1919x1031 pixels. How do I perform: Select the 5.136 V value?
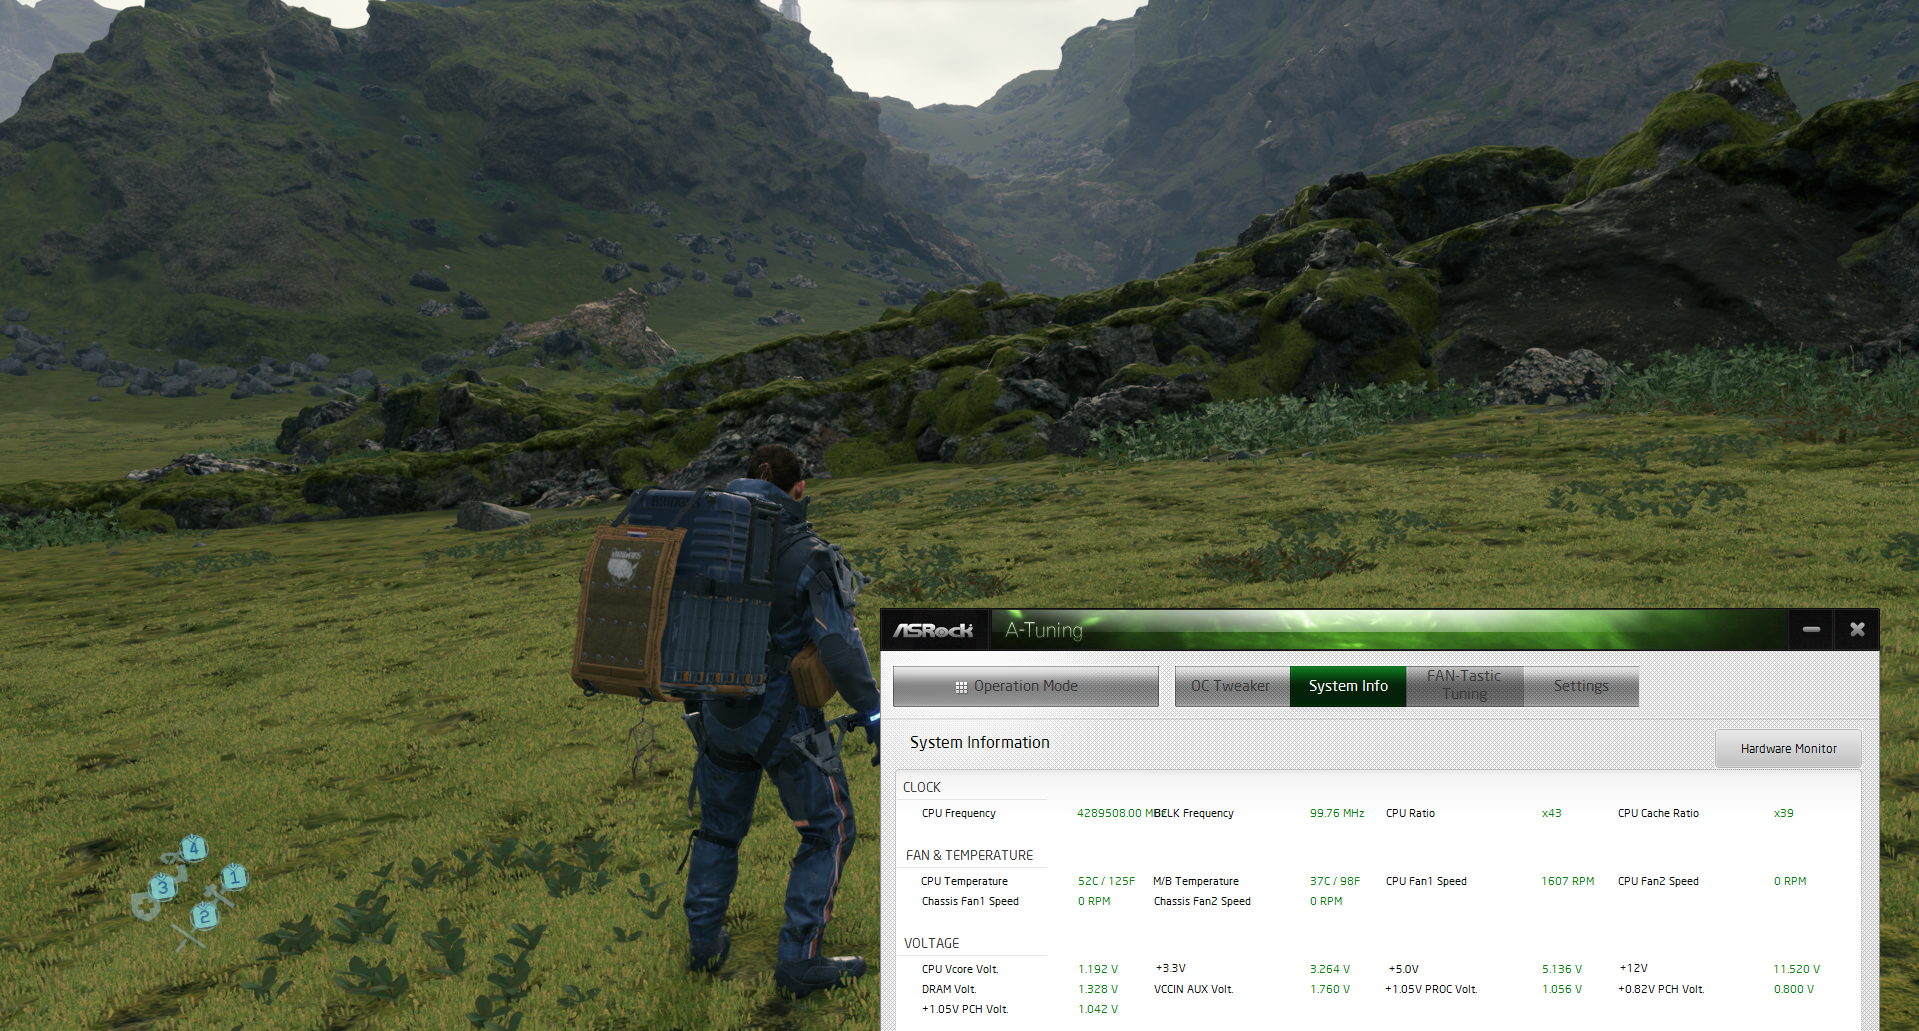(1562, 969)
